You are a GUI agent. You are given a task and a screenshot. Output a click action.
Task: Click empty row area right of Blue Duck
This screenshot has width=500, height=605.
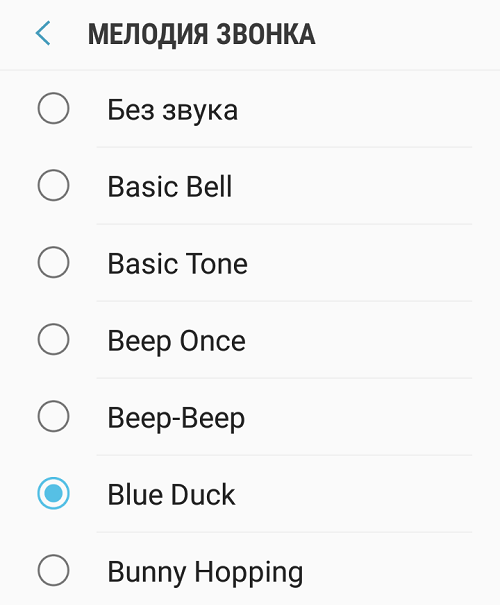pyautogui.click(x=353, y=494)
